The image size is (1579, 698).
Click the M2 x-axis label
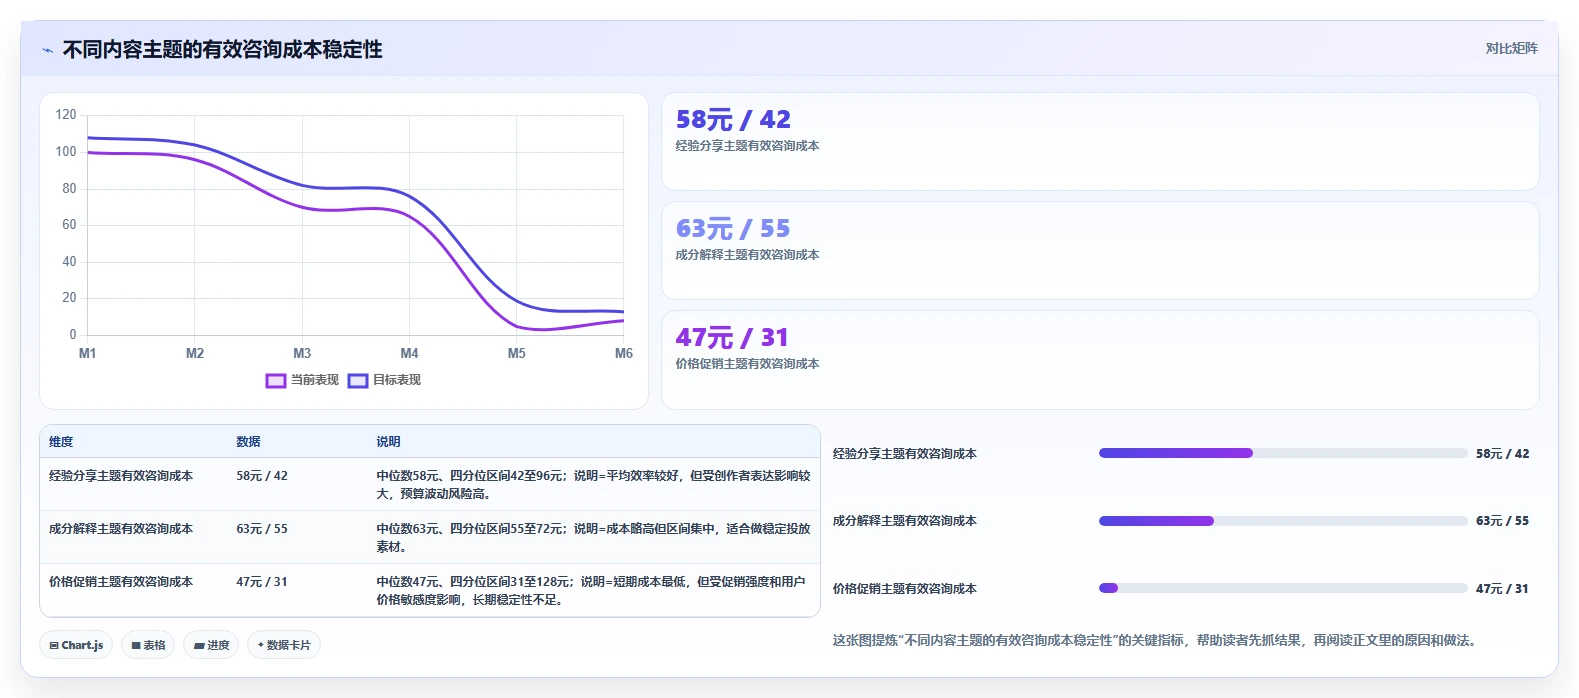click(195, 354)
